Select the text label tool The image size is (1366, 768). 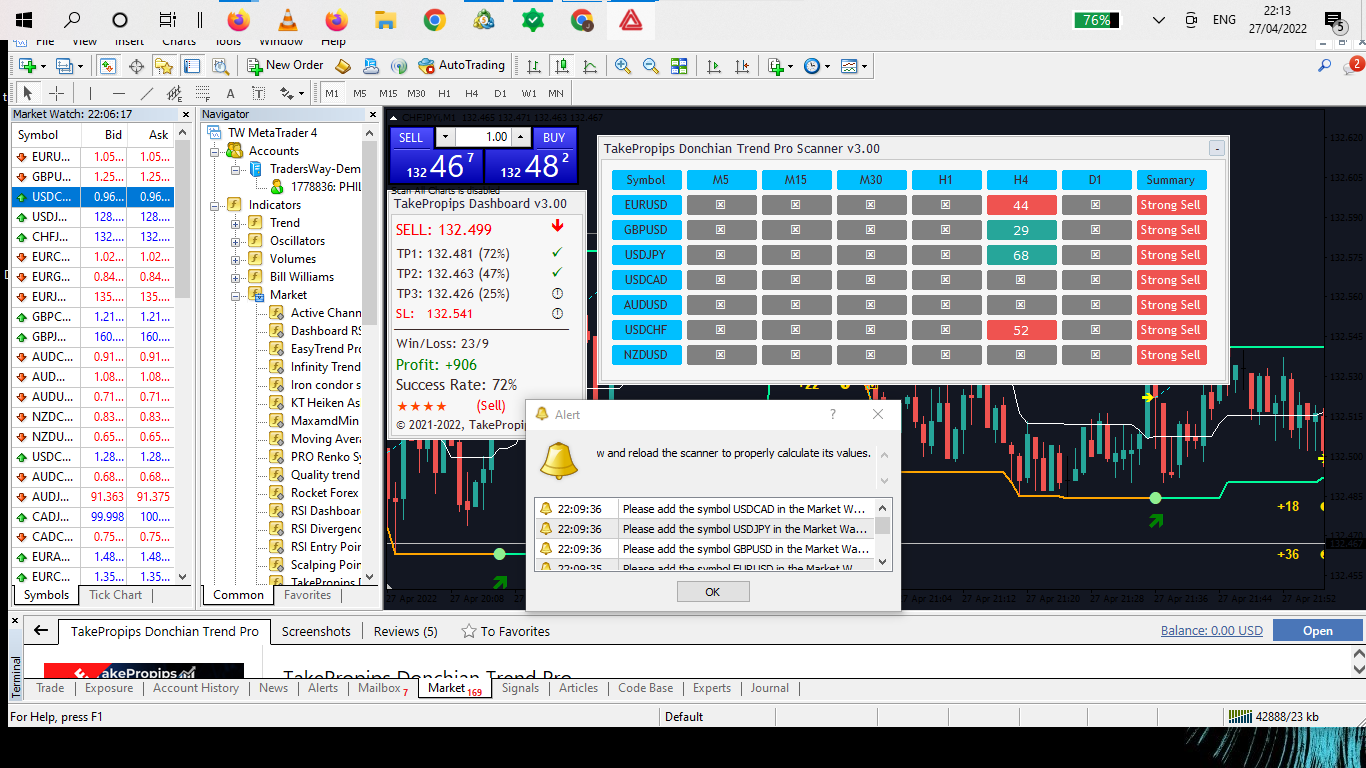pyautogui.click(x=258, y=93)
